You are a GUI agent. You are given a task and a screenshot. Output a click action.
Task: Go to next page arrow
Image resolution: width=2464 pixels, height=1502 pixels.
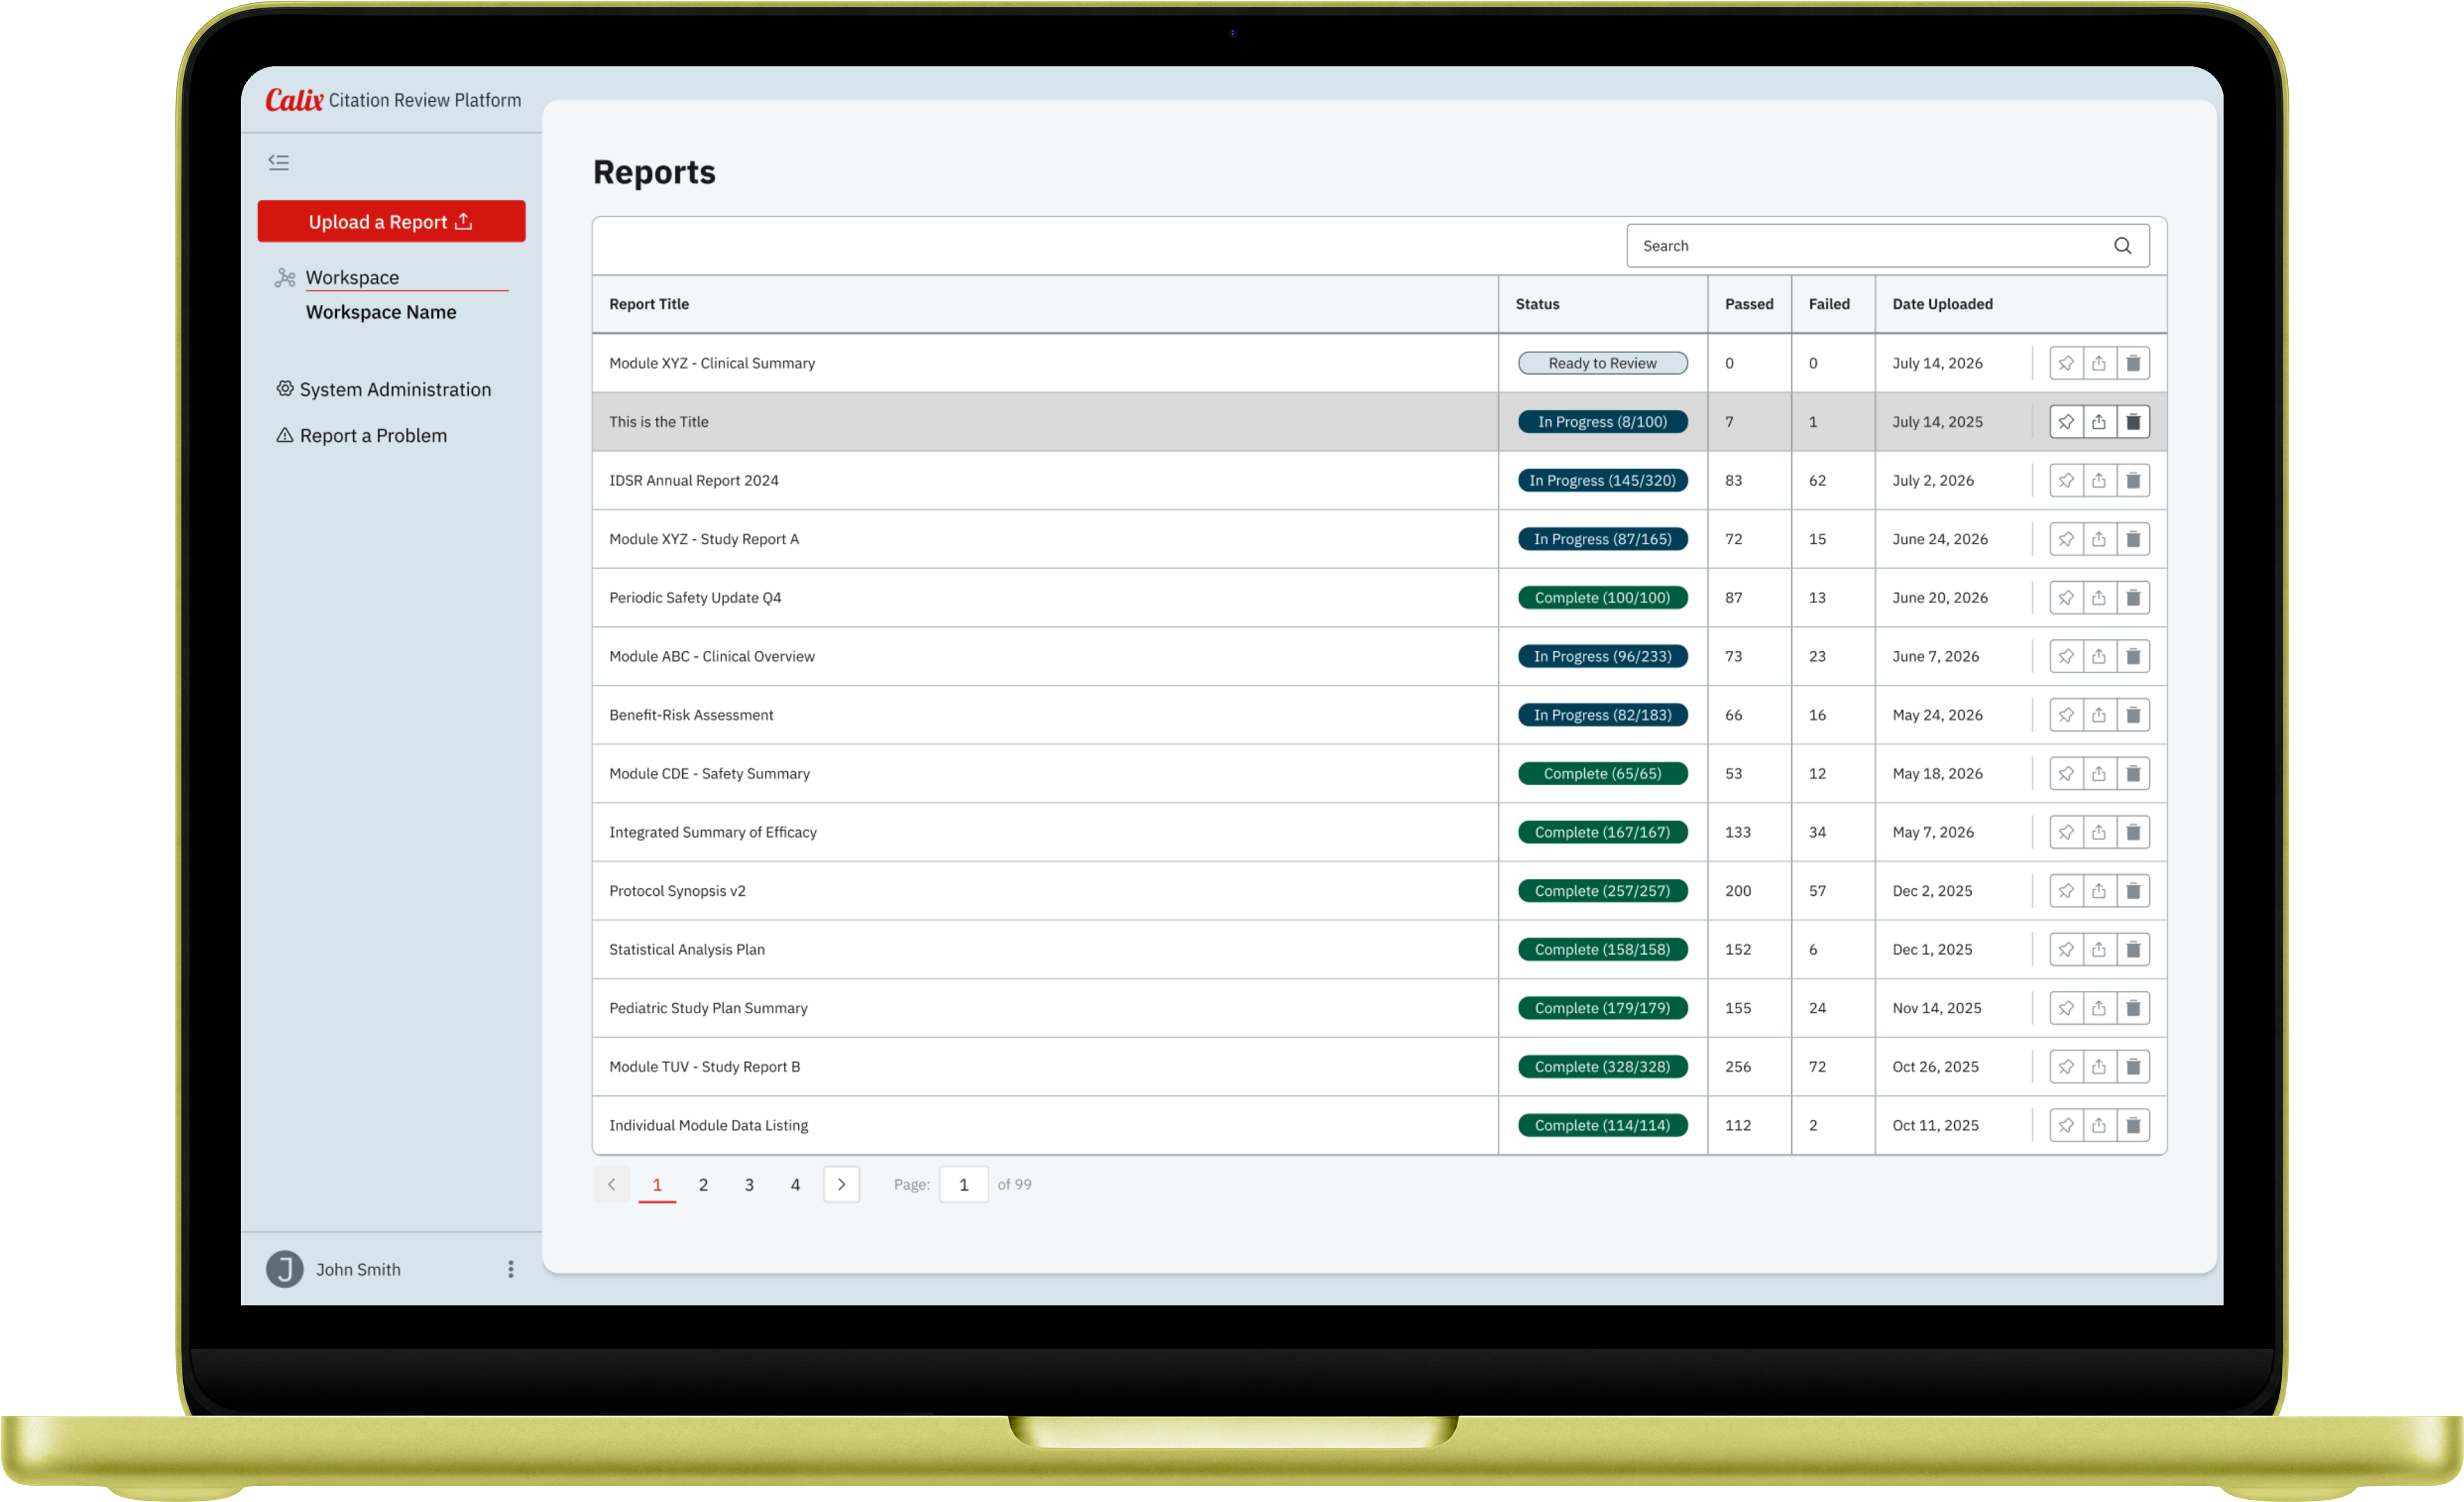coord(842,1184)
